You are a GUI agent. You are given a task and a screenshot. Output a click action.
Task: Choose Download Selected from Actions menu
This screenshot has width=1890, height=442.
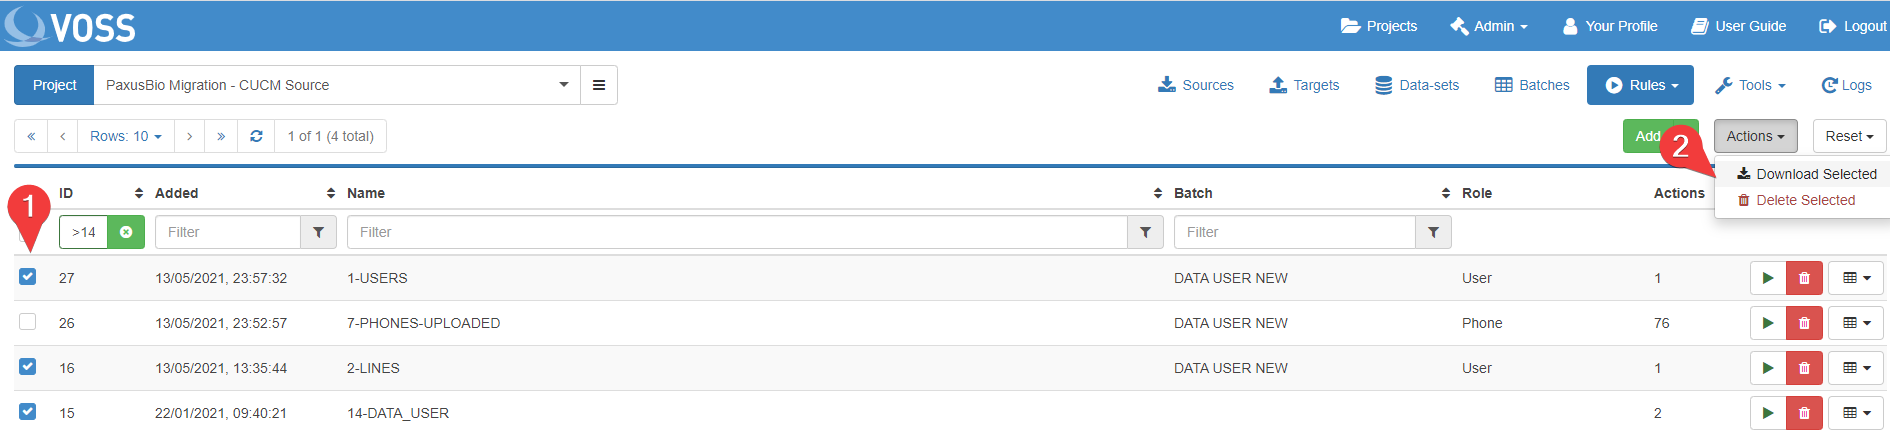point(1806,174)
